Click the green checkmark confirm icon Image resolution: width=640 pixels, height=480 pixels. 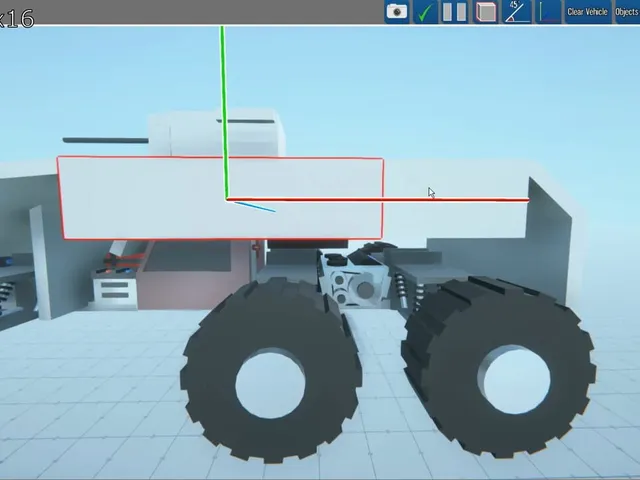(x=426, y=11)
